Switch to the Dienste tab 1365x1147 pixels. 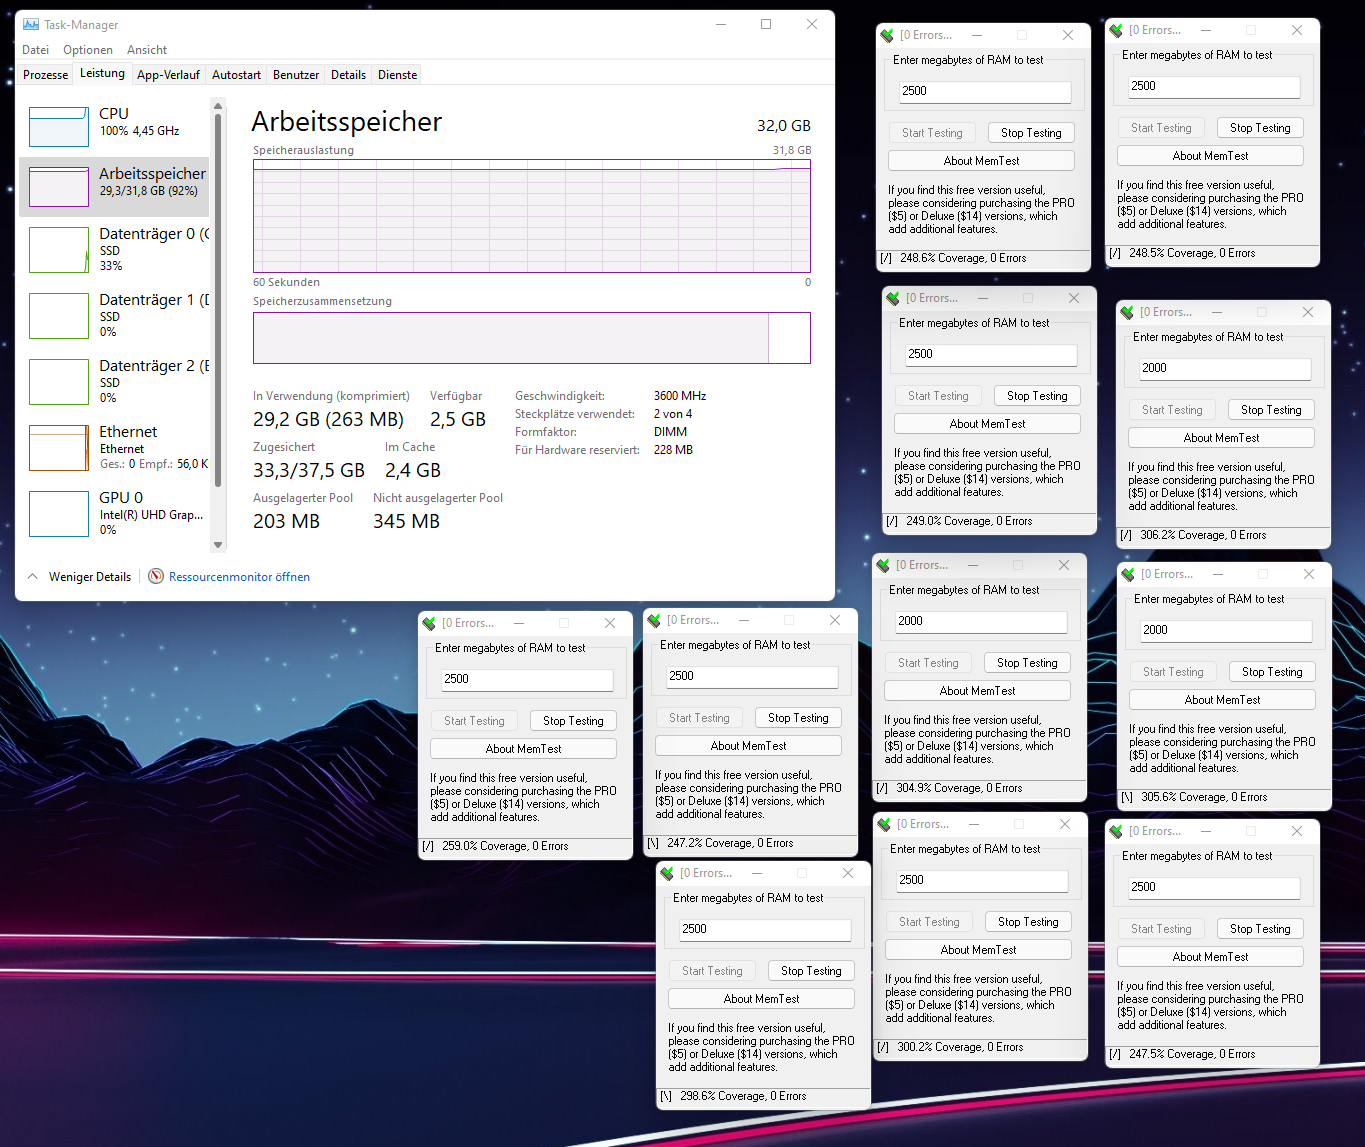tap(397, 75)
